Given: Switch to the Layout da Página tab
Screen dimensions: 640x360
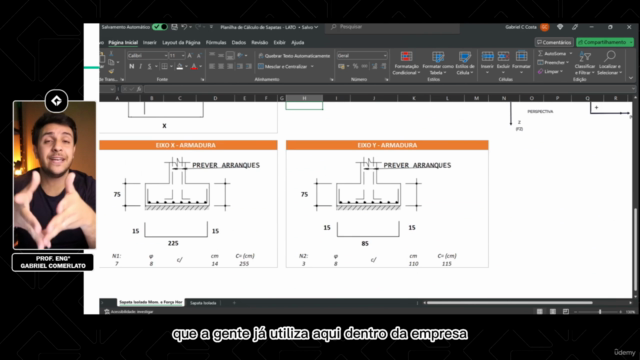Looking at the screenshot, I should tap(181, 42).
